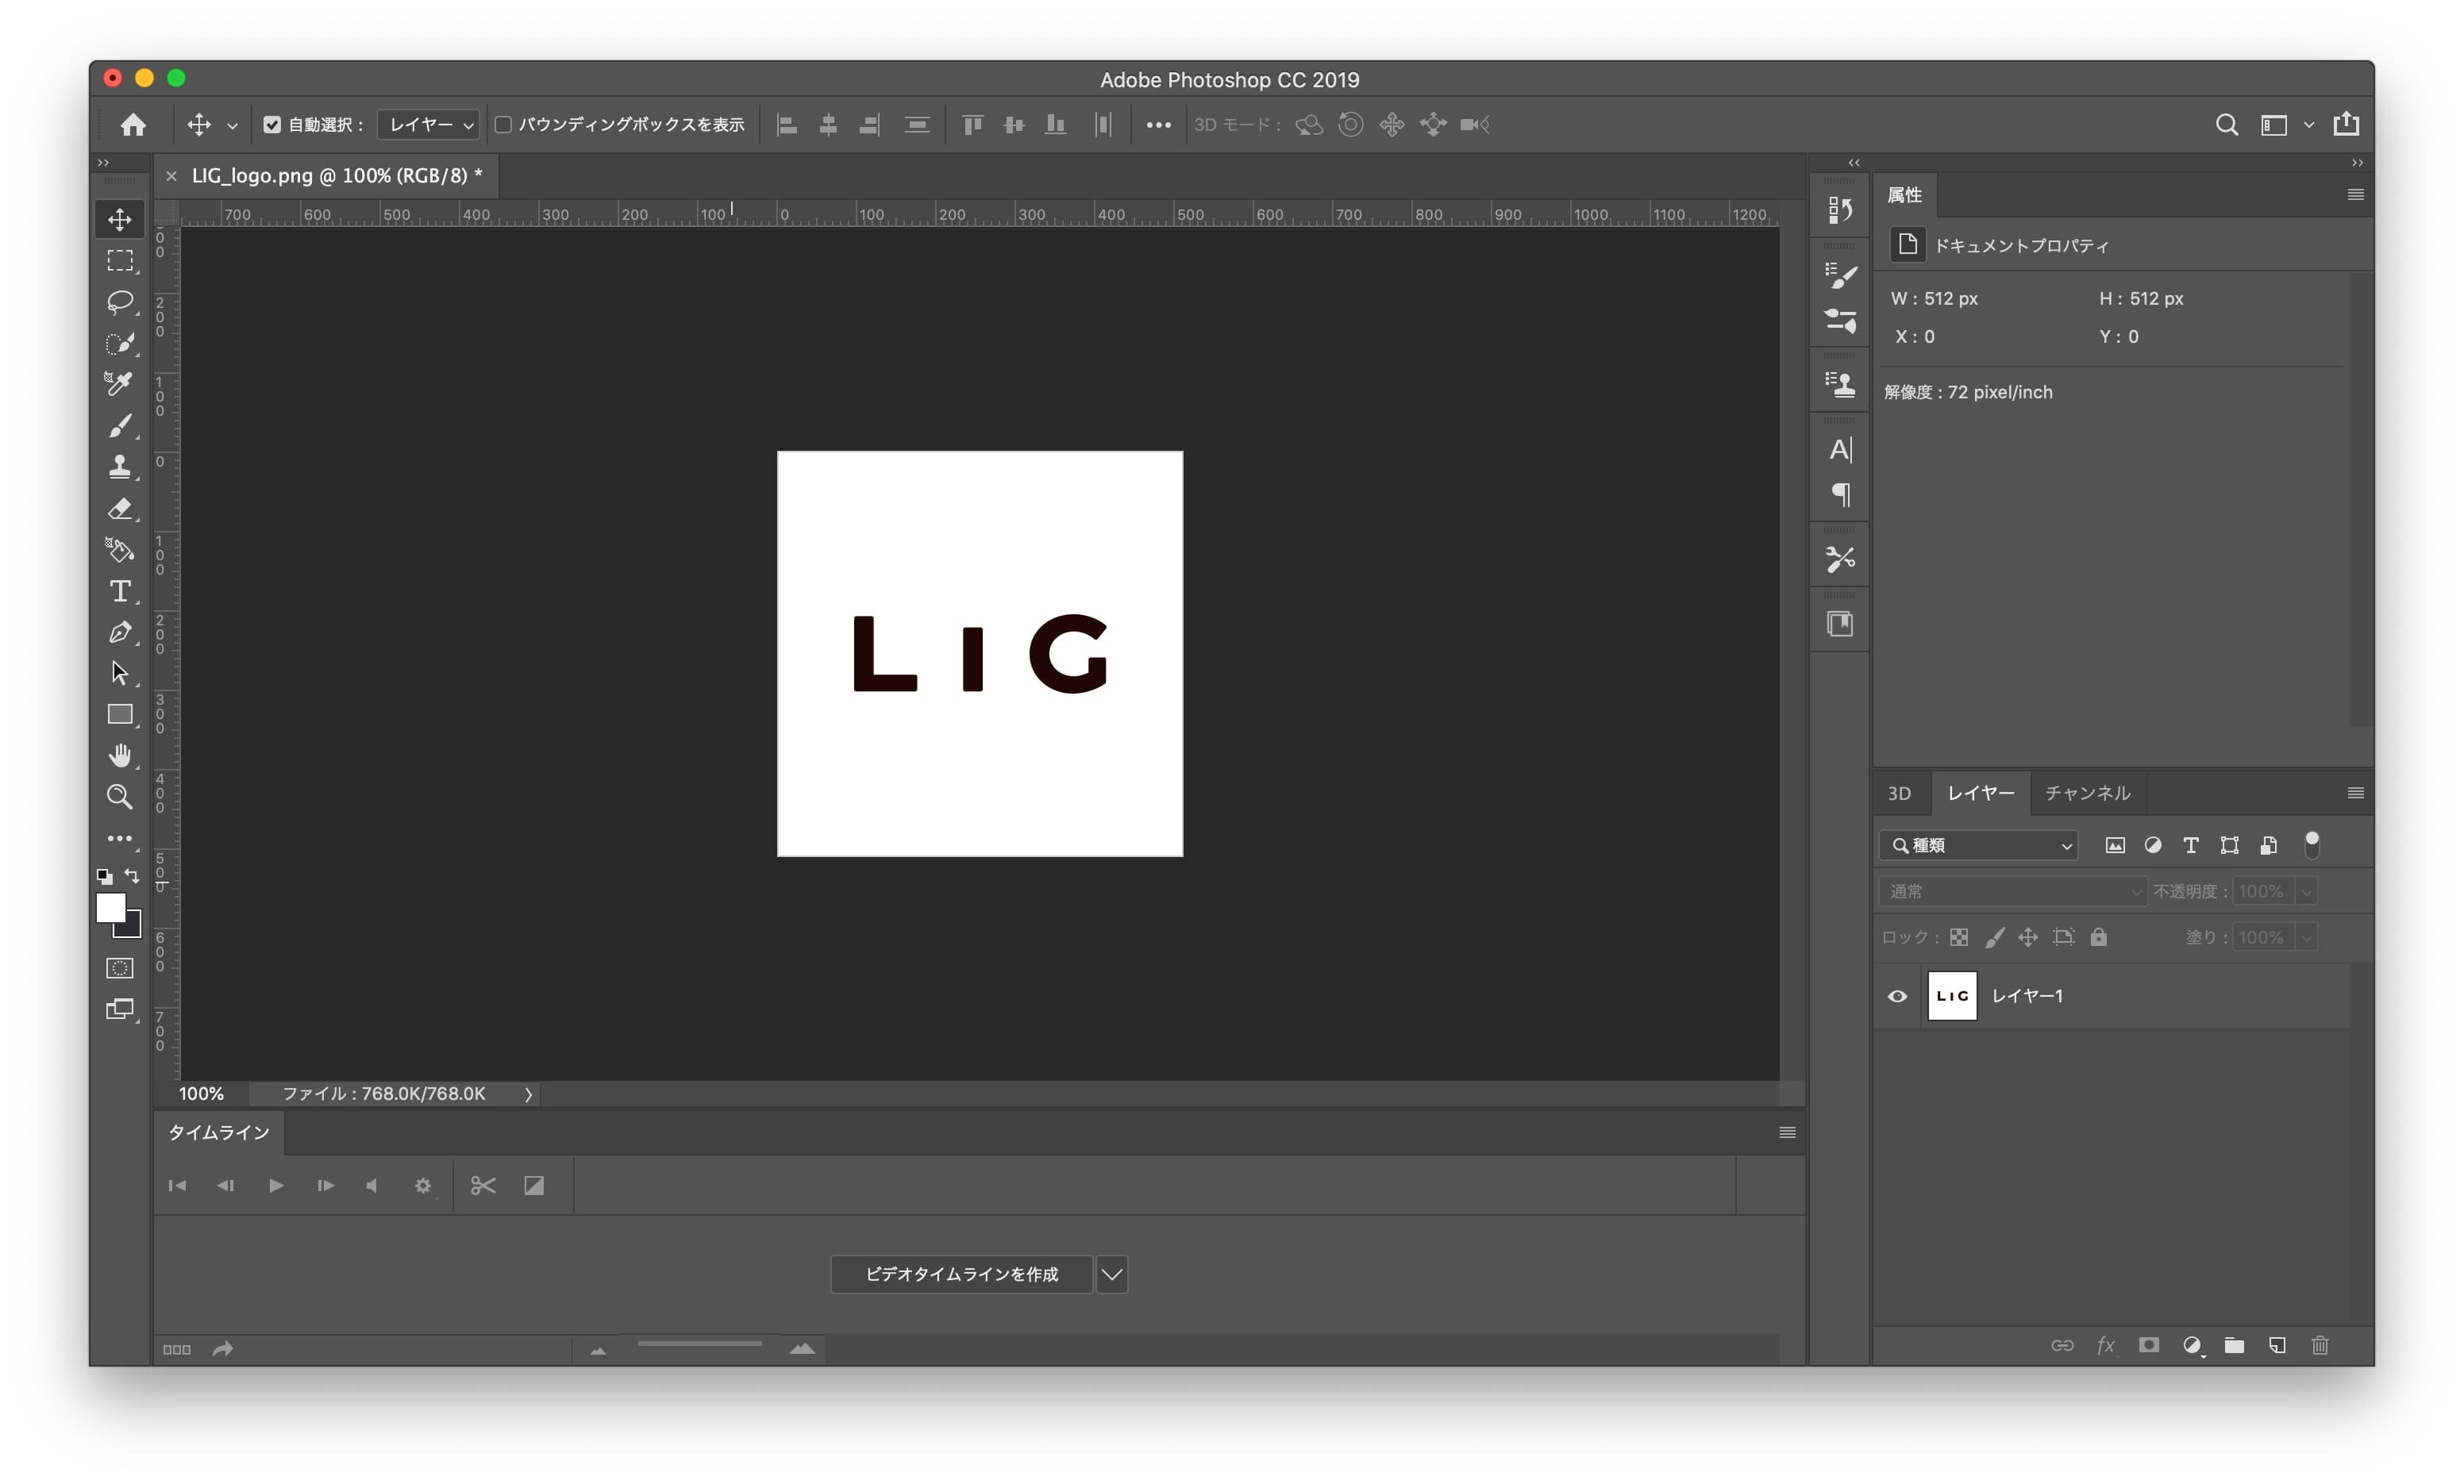Viewport: 2464px width, 1484px height.
Task: Open the Layers panel flyout menu
Action: 2355,794
